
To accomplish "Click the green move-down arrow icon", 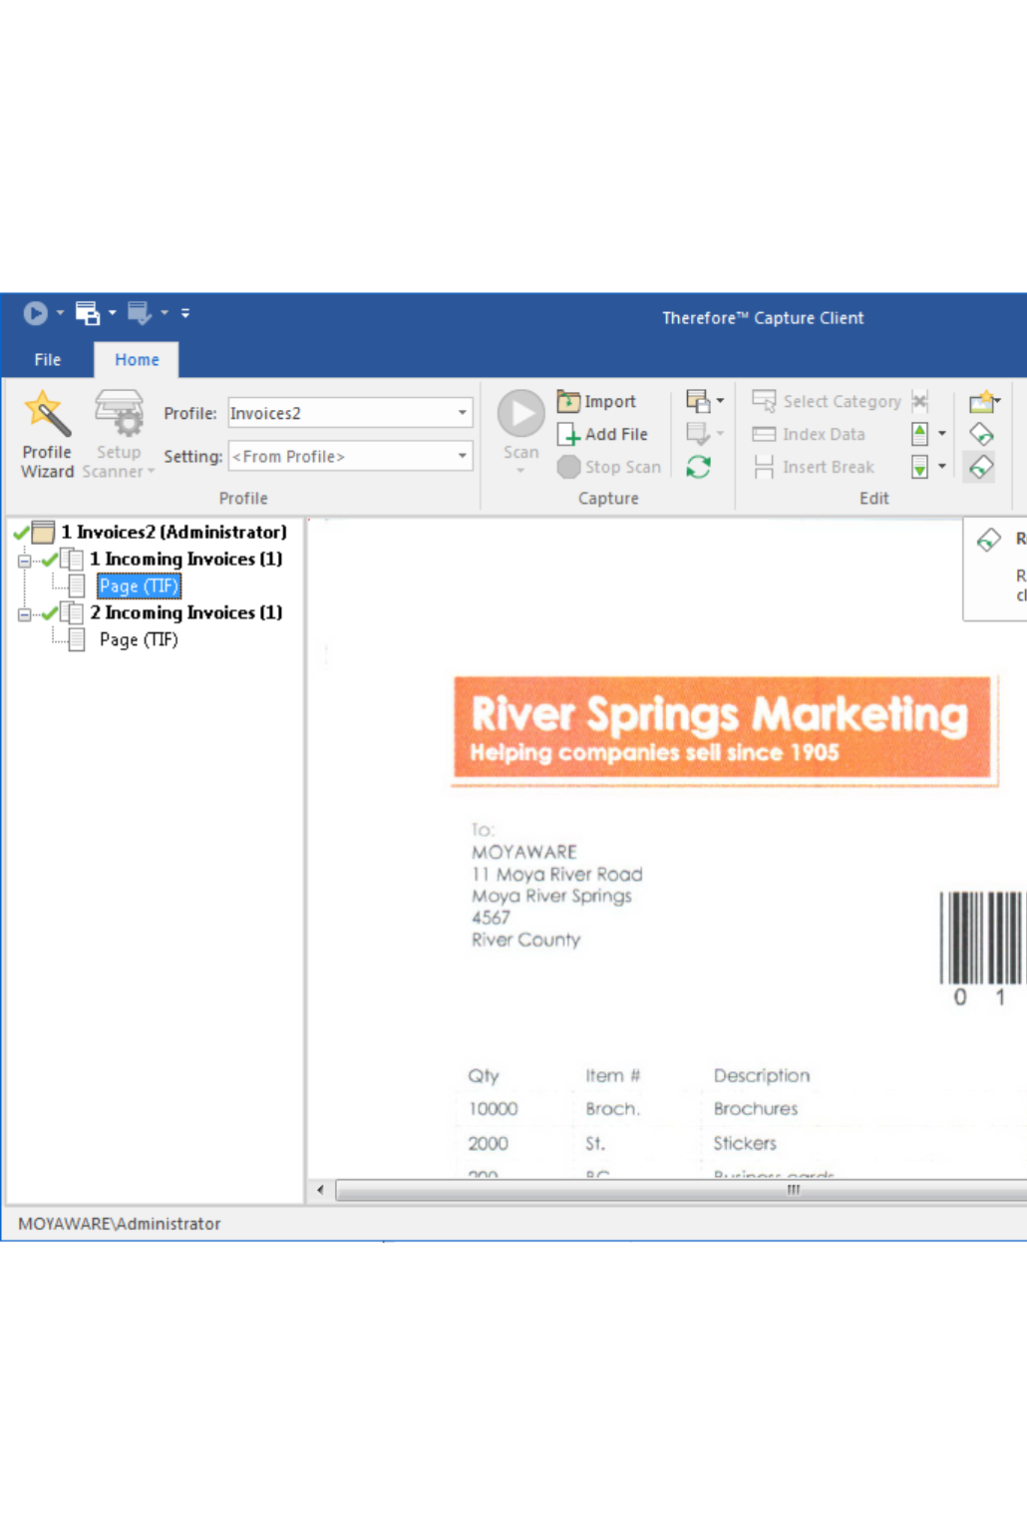I will coord(920,467).
